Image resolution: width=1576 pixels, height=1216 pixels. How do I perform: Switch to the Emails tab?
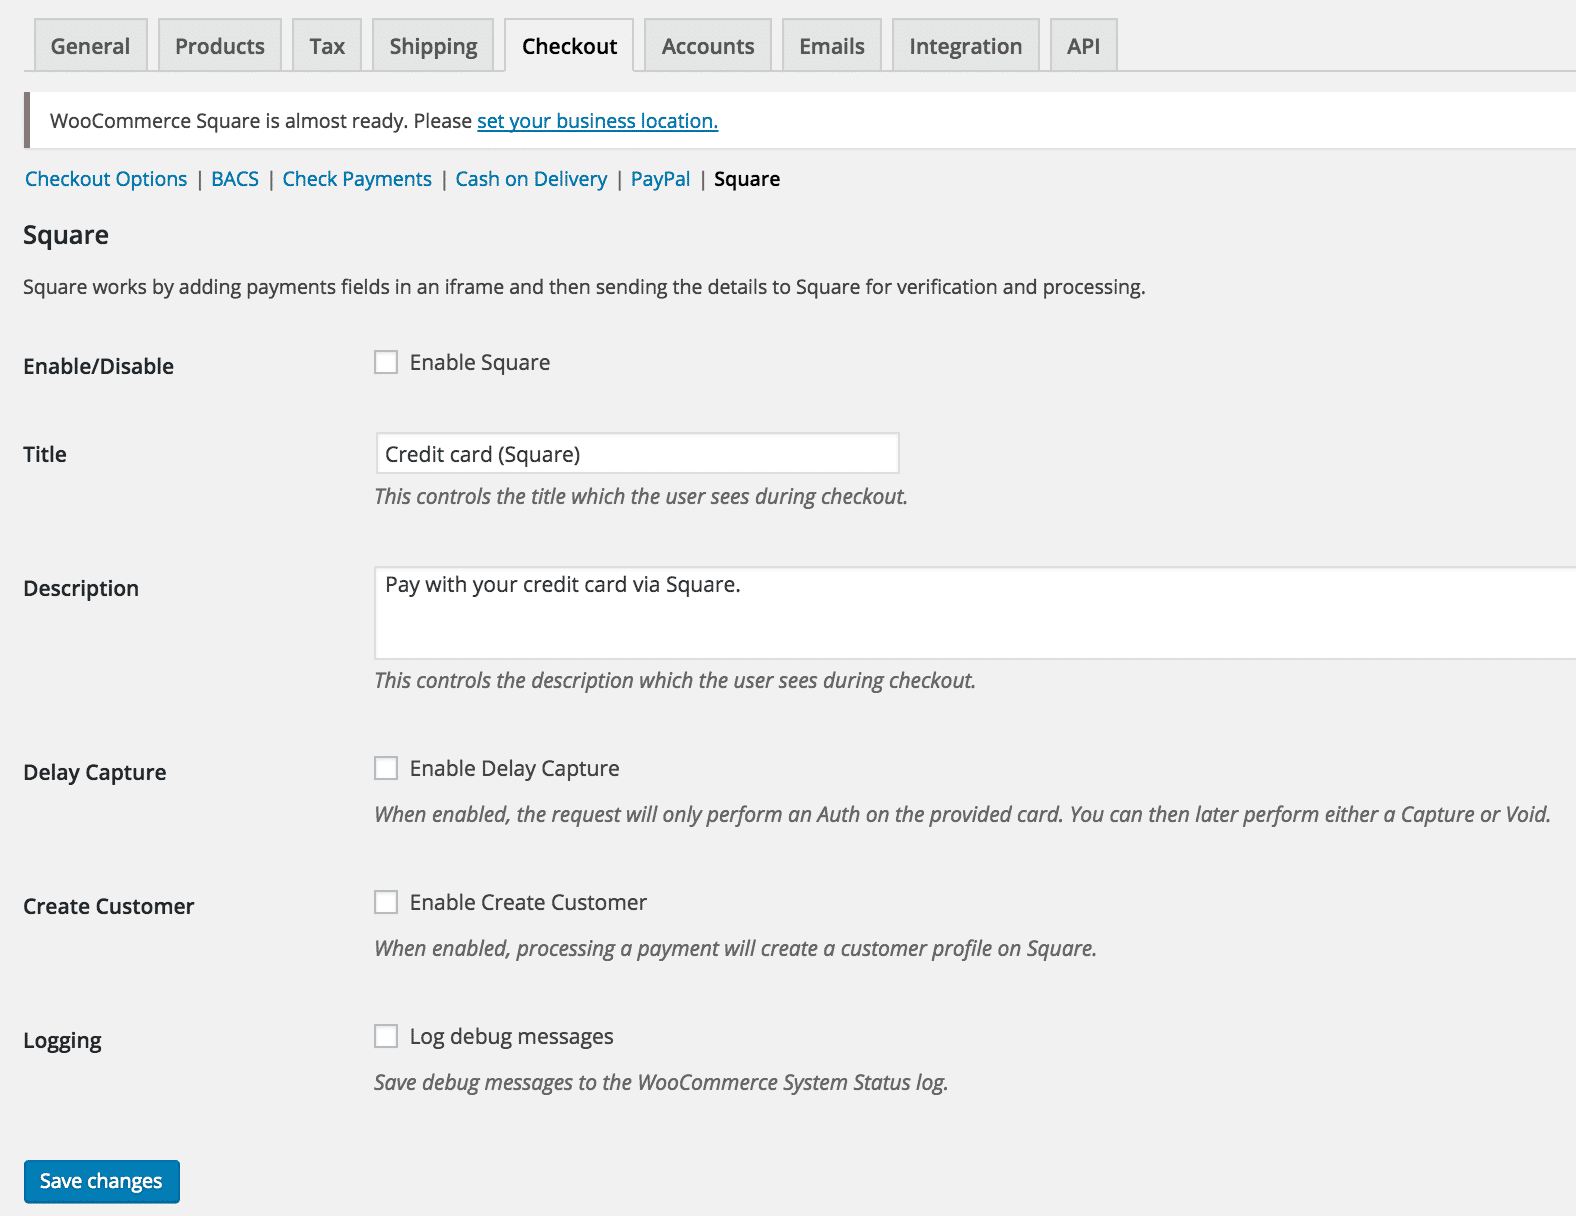[832, 46]
